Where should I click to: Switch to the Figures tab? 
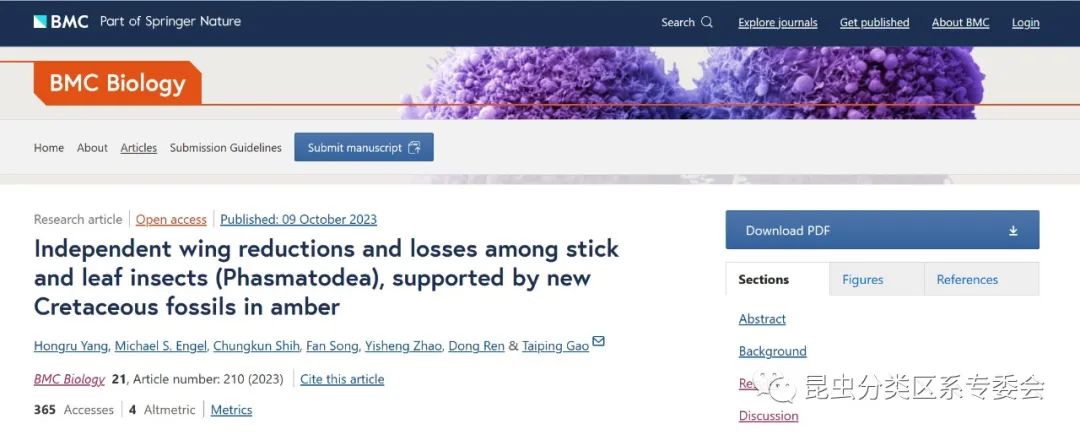tap(862, 279)
